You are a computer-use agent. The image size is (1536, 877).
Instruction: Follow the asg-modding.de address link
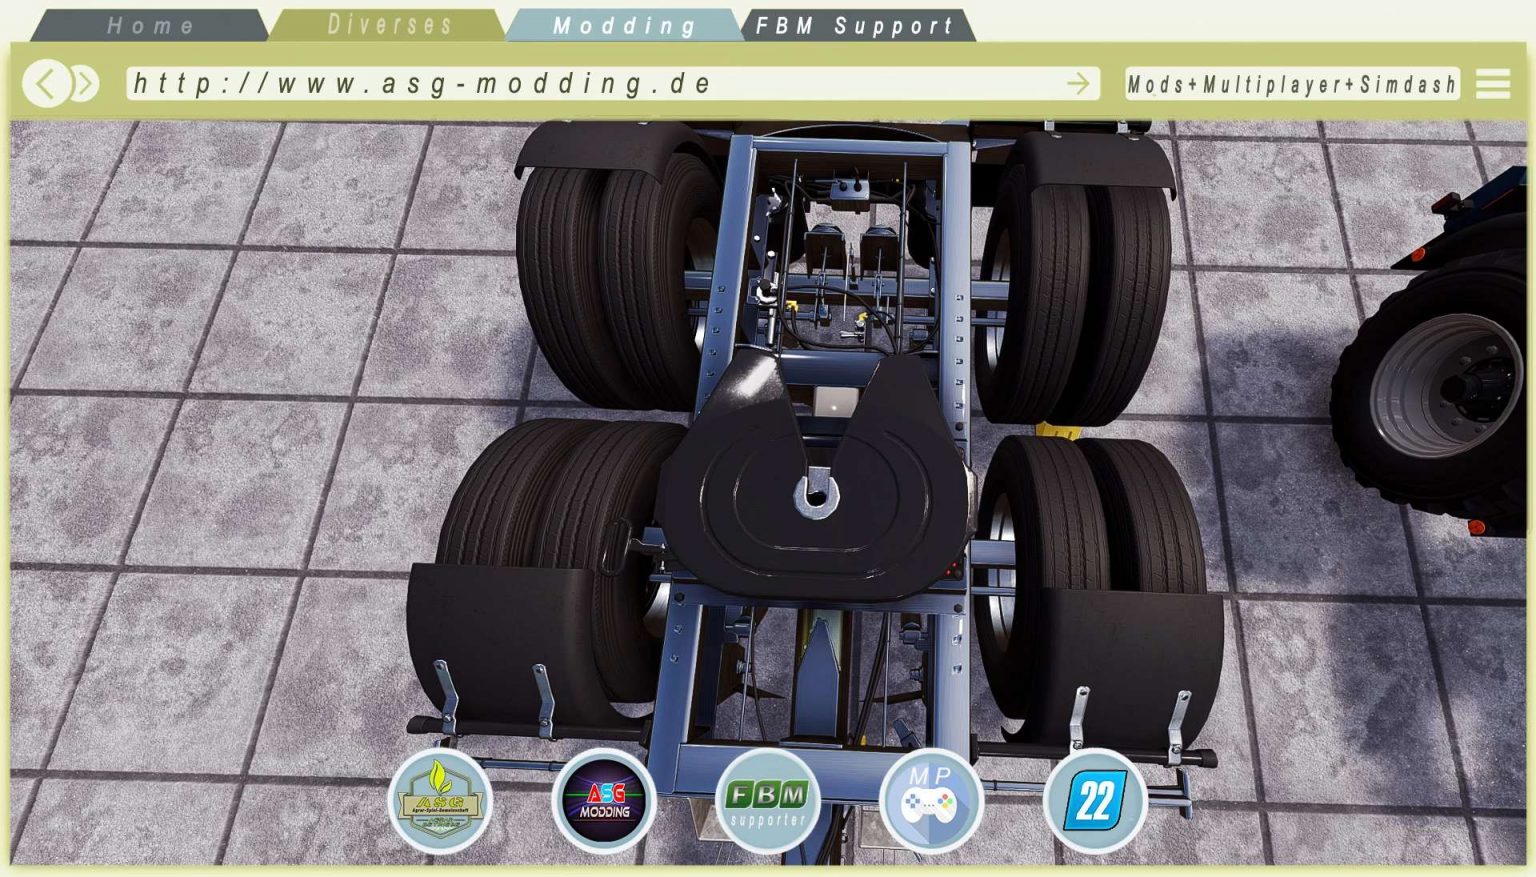click(x=420, y=83)
